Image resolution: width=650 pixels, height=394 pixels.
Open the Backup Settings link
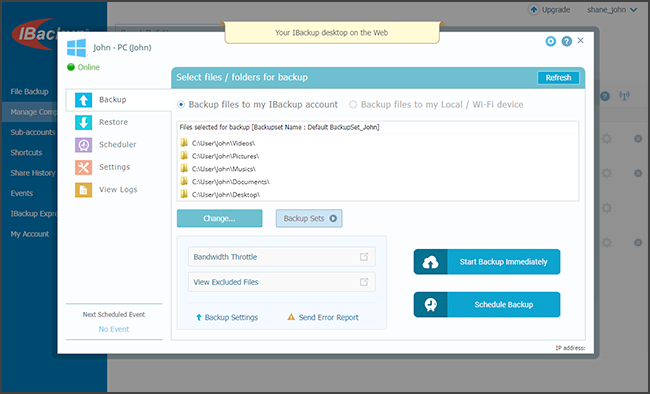[x=231, y=317]
